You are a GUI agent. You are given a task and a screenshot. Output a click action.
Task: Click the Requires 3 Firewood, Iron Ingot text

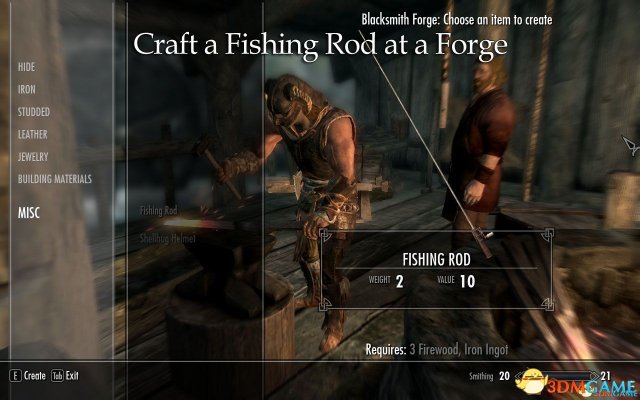coord(437,350)
